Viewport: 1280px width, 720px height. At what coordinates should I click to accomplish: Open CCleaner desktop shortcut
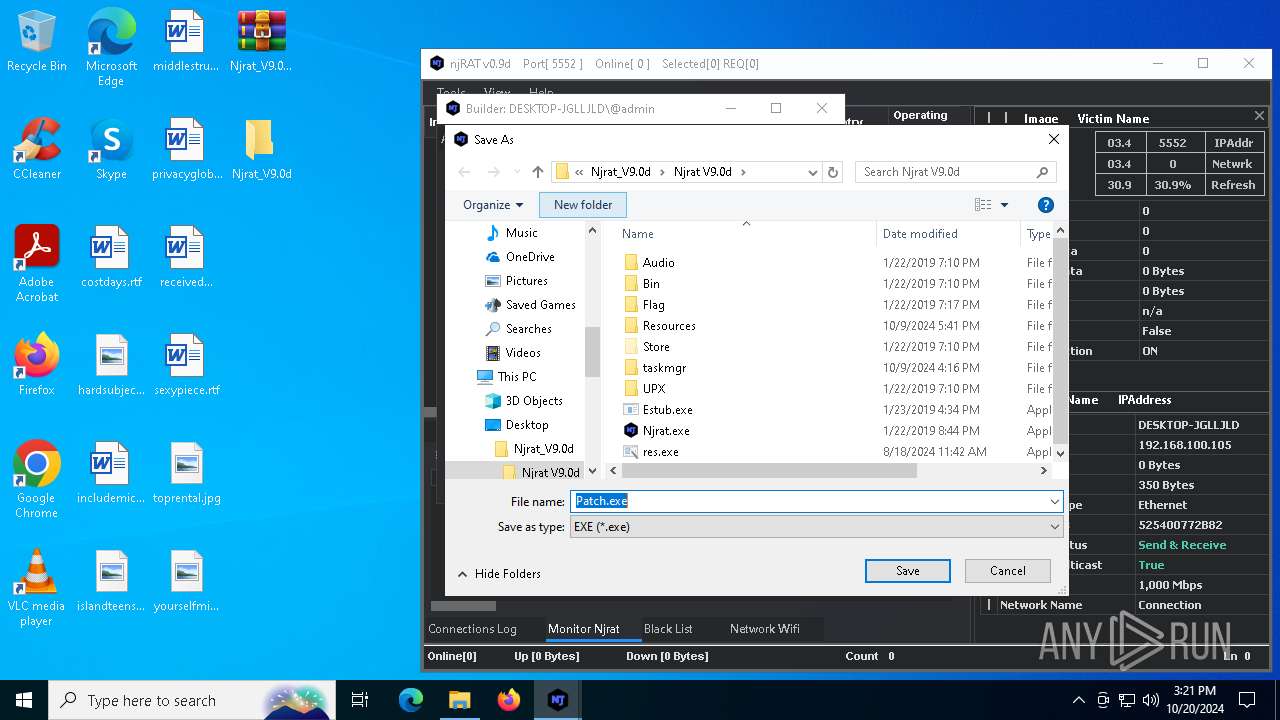[x=37, y=150]
